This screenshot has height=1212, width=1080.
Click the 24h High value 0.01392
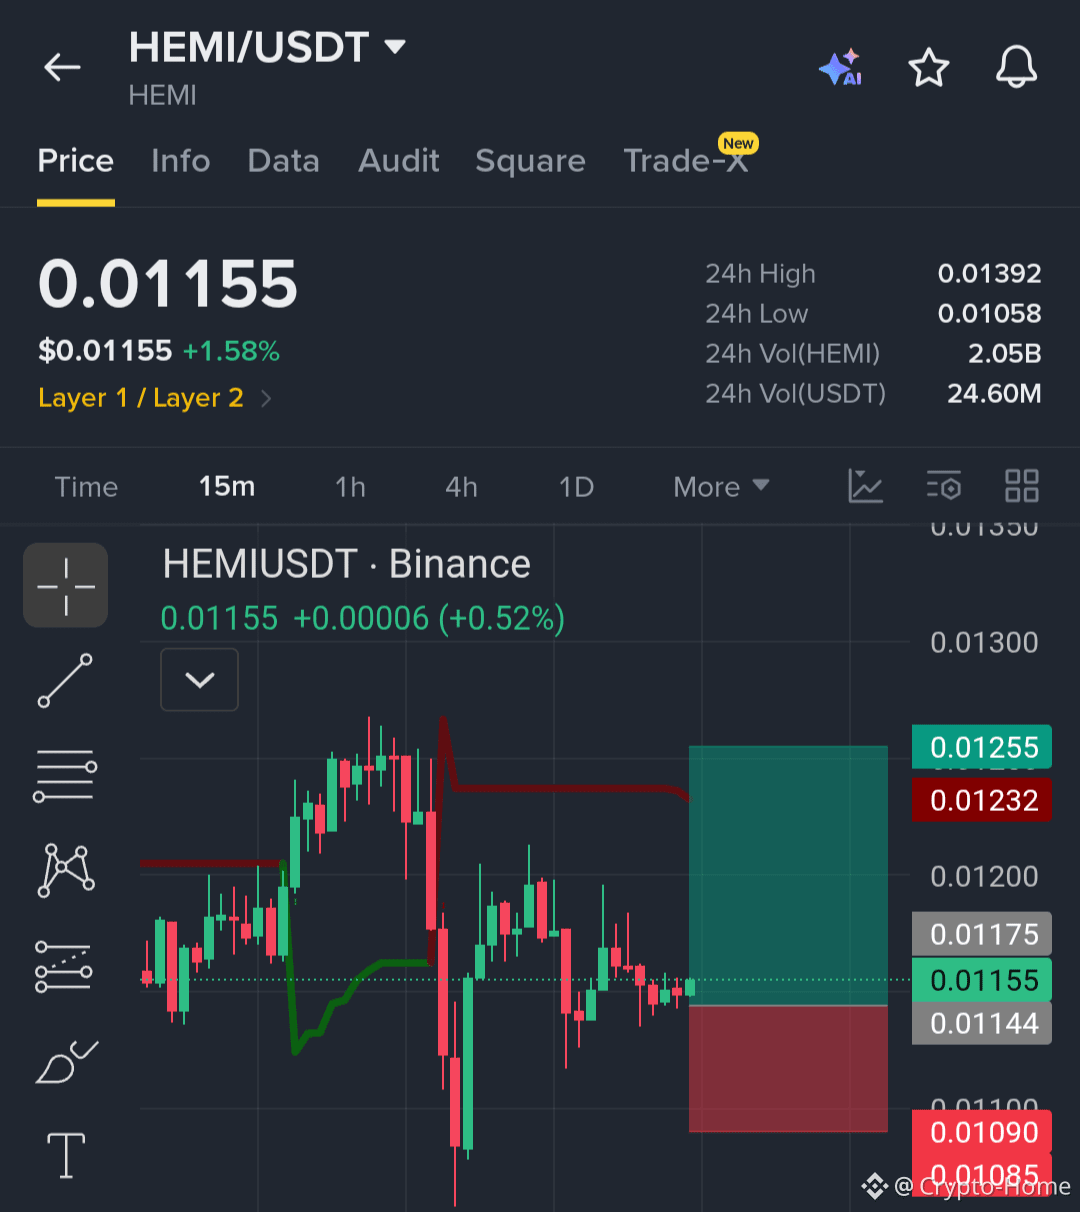pos(989,274)
